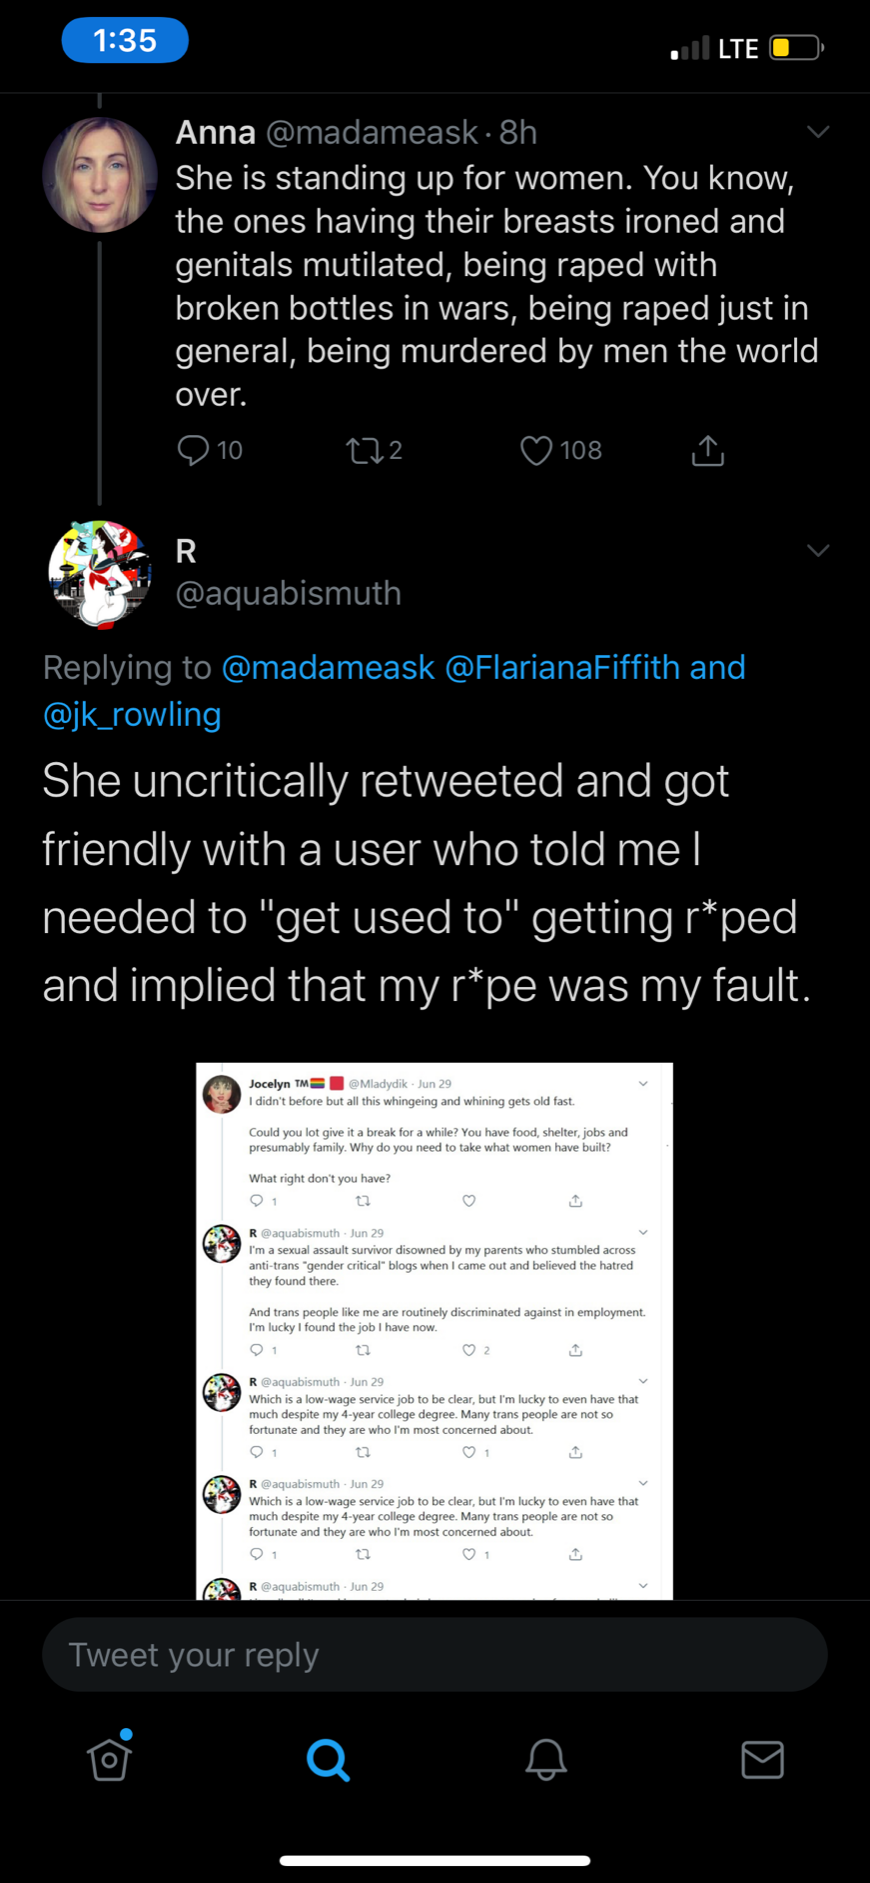Like Anna's tweet with the heart icon
The width and height of the screenshot is (870, 1883).
[536, 450]
